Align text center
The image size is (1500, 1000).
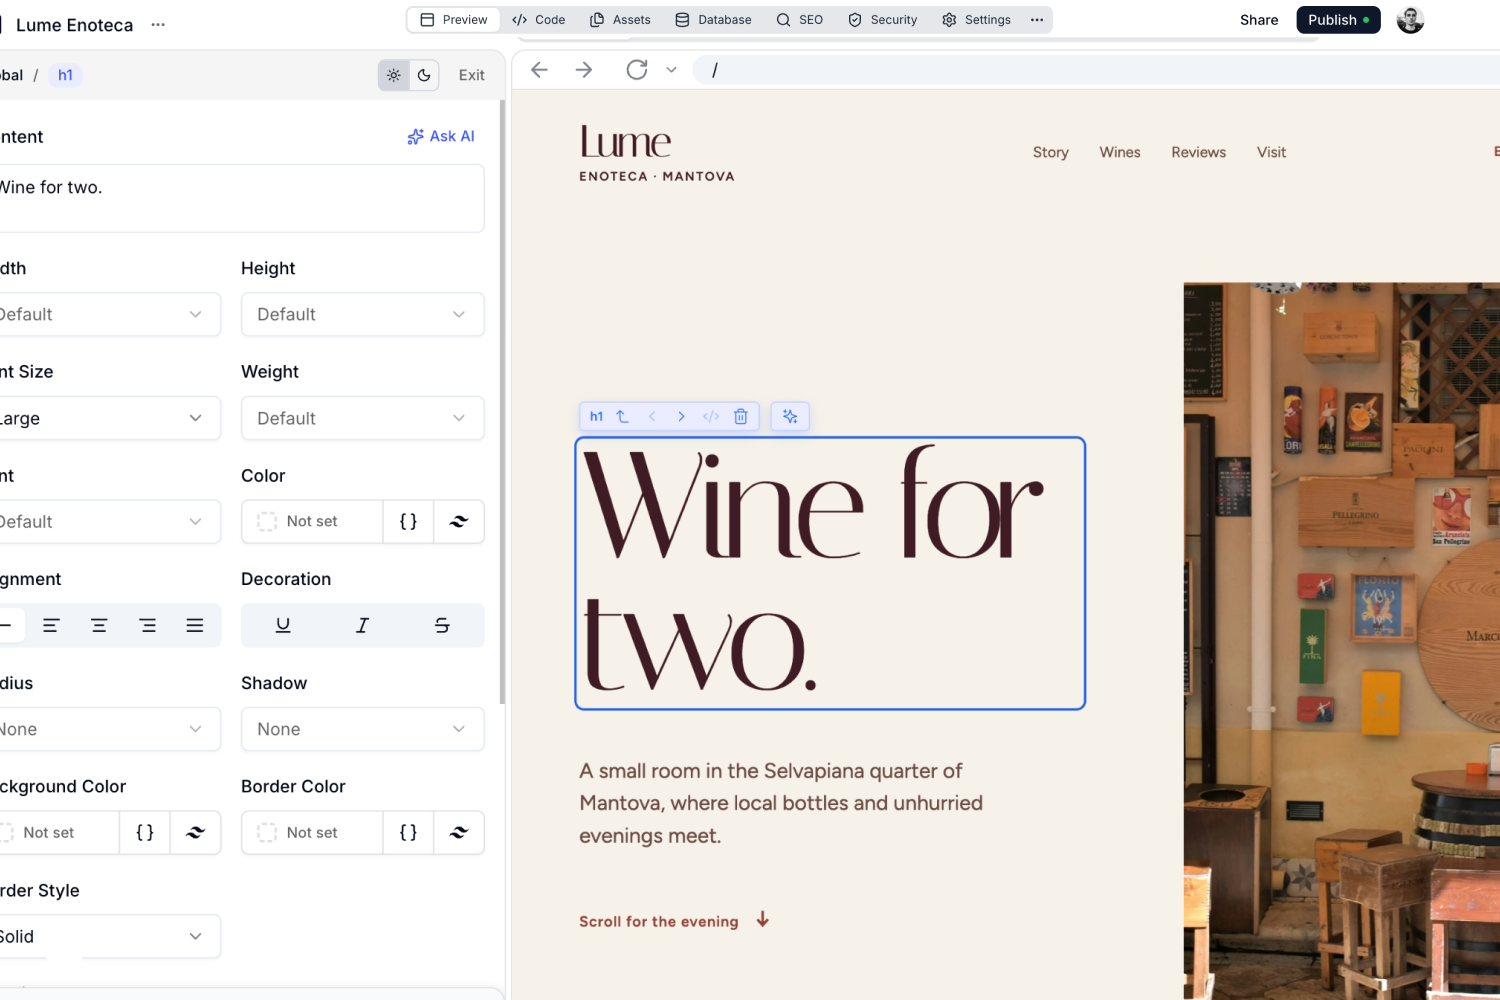point(99,626)
